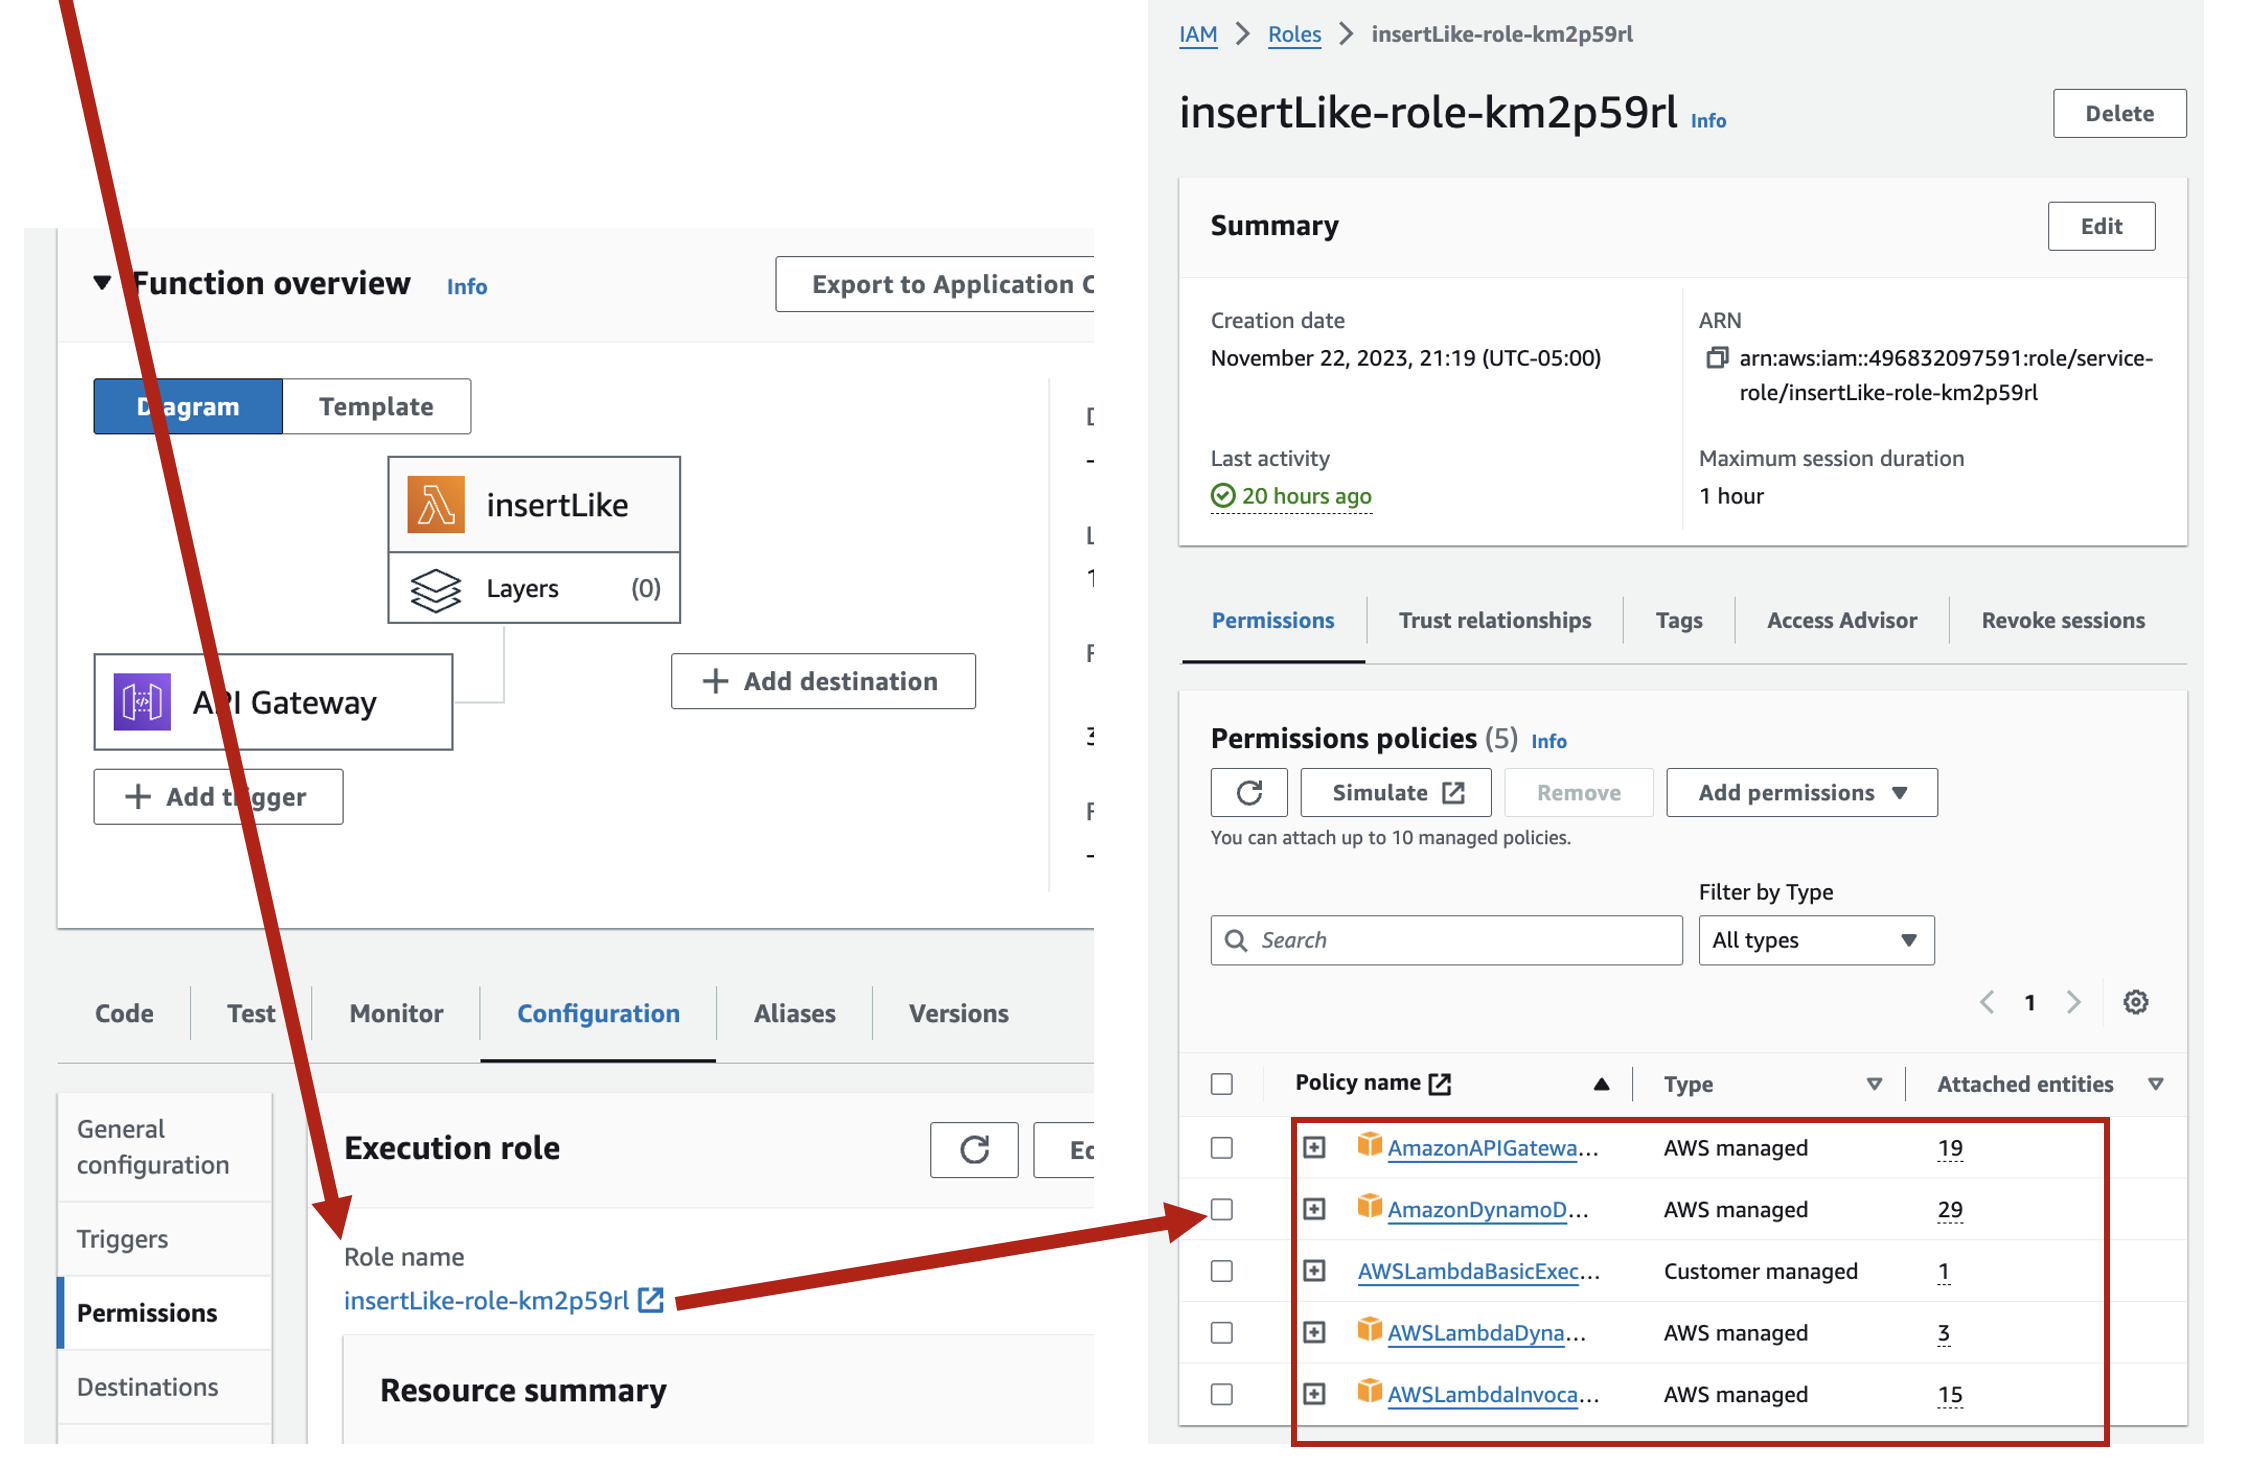Open the Versions tab

959,1013
